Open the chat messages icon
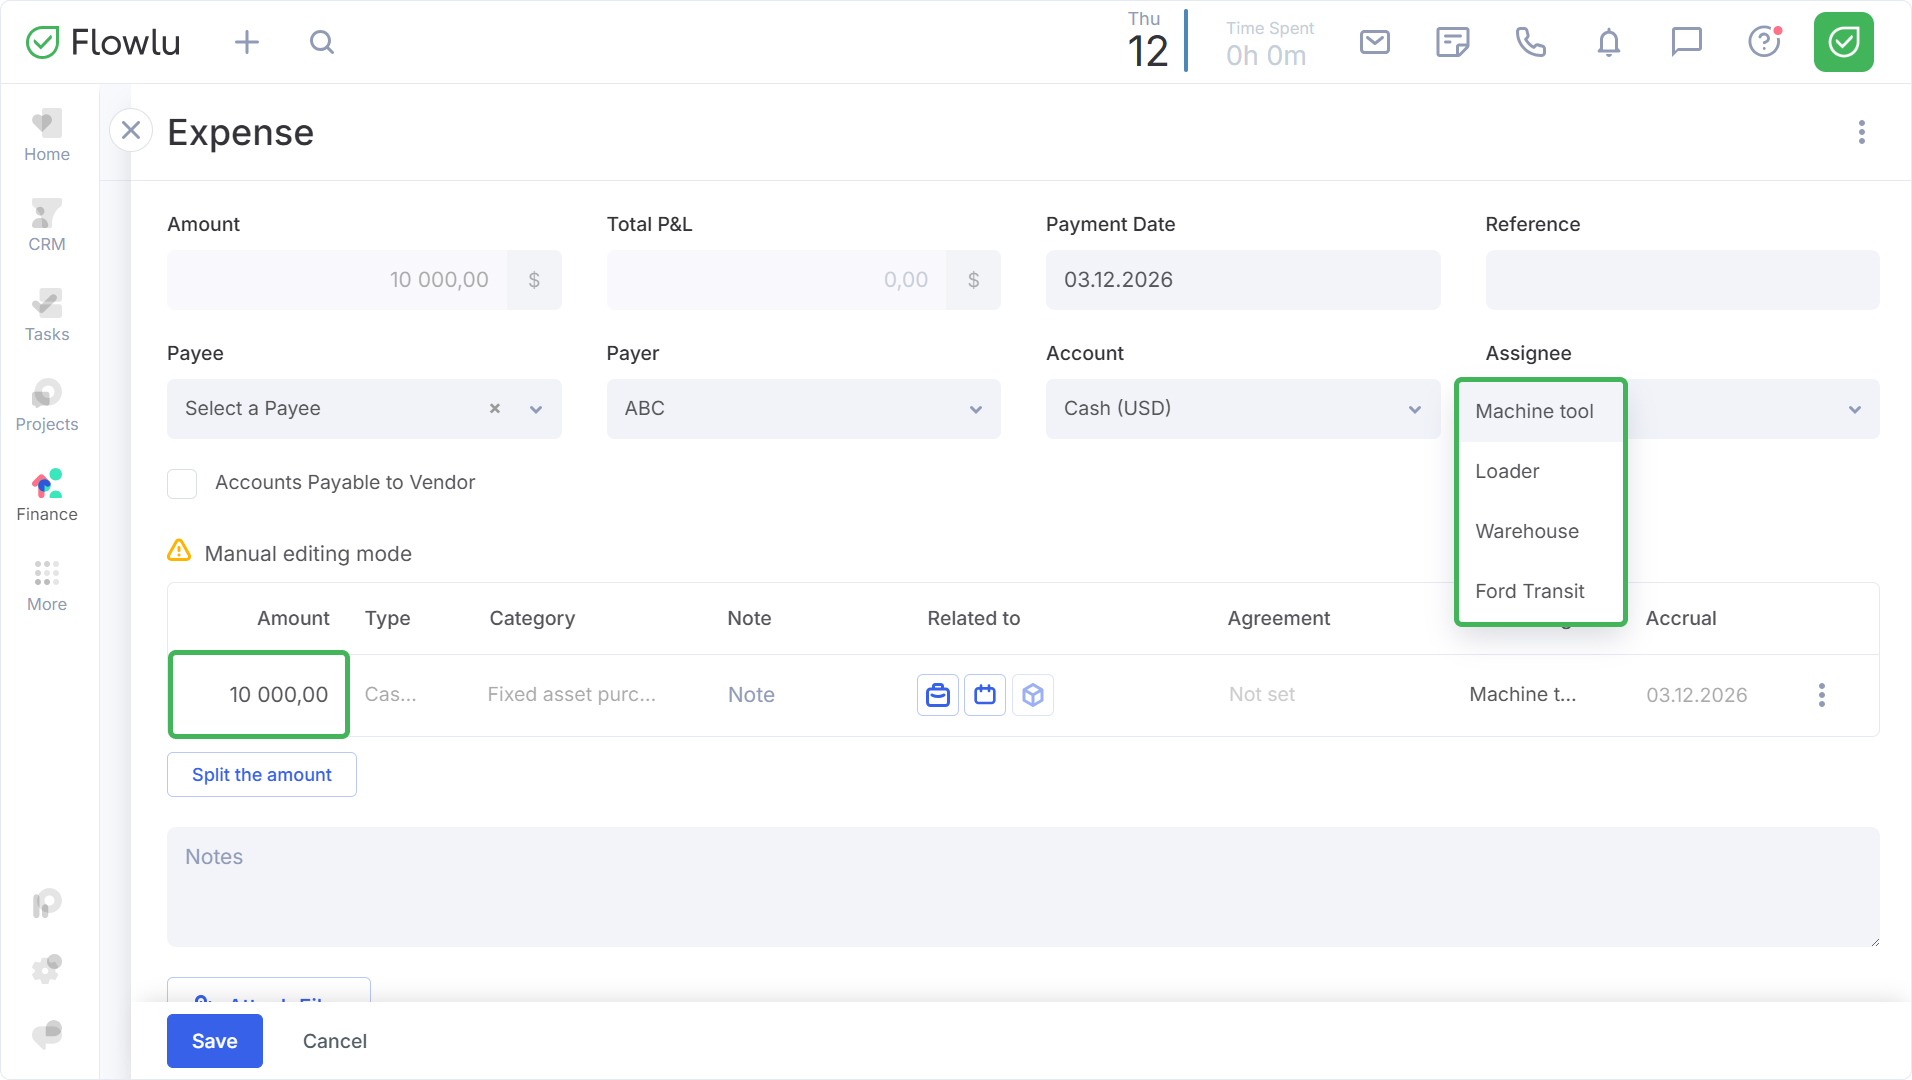The image size is (1912, 1080). 1686,42
